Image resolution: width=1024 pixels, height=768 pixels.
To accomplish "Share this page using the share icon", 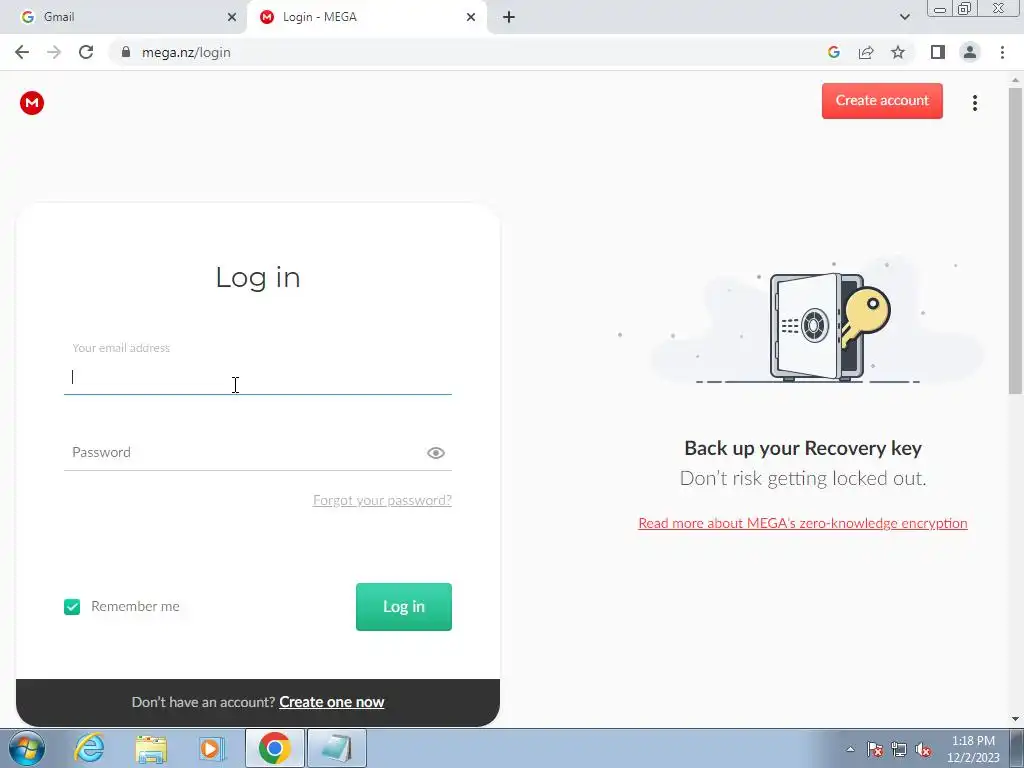I will (x=866, y=52).
